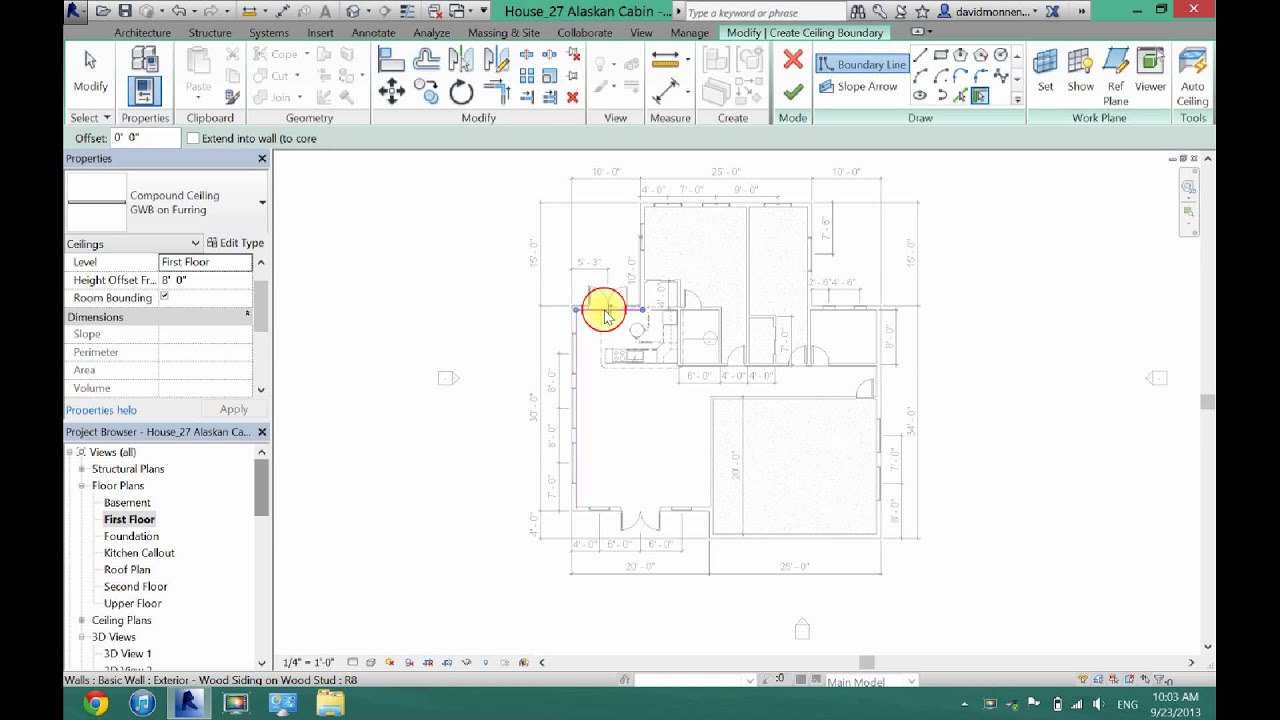This screenshot has width=1280, height=720.
Task: Open view scale 1/4" = 1'-0" selector
Action: pyautogui.click(x=309, y=662)
